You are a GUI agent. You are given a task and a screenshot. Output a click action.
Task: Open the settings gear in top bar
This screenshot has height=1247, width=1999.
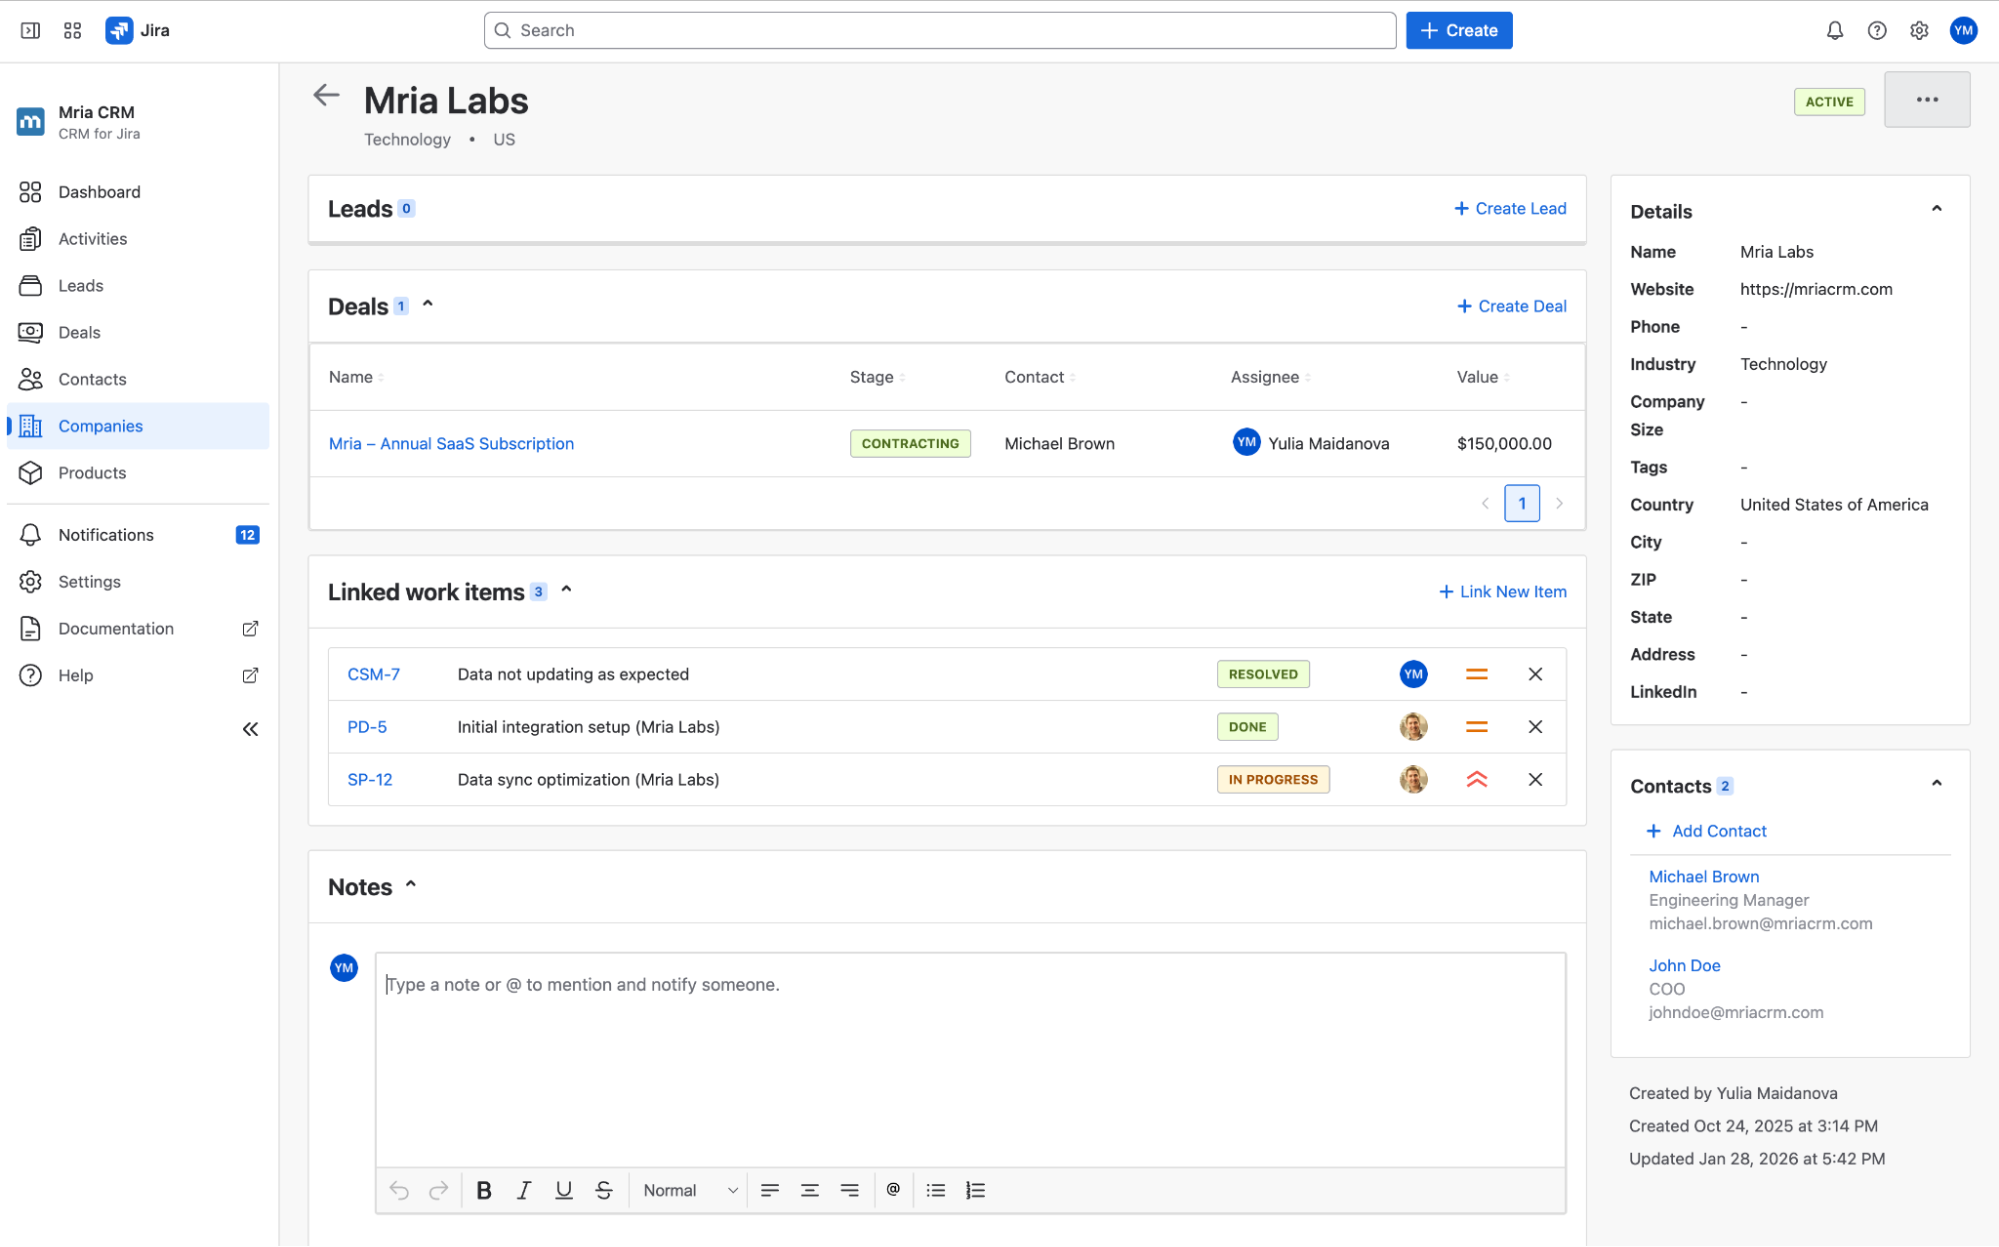pyautogui.click(x=1918, y=30)
